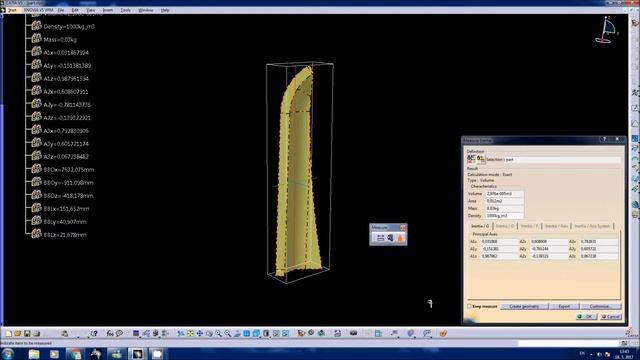640x360 pixels.
Task: Select the A1x=0,031867934 tree entry
Action: 66,53
